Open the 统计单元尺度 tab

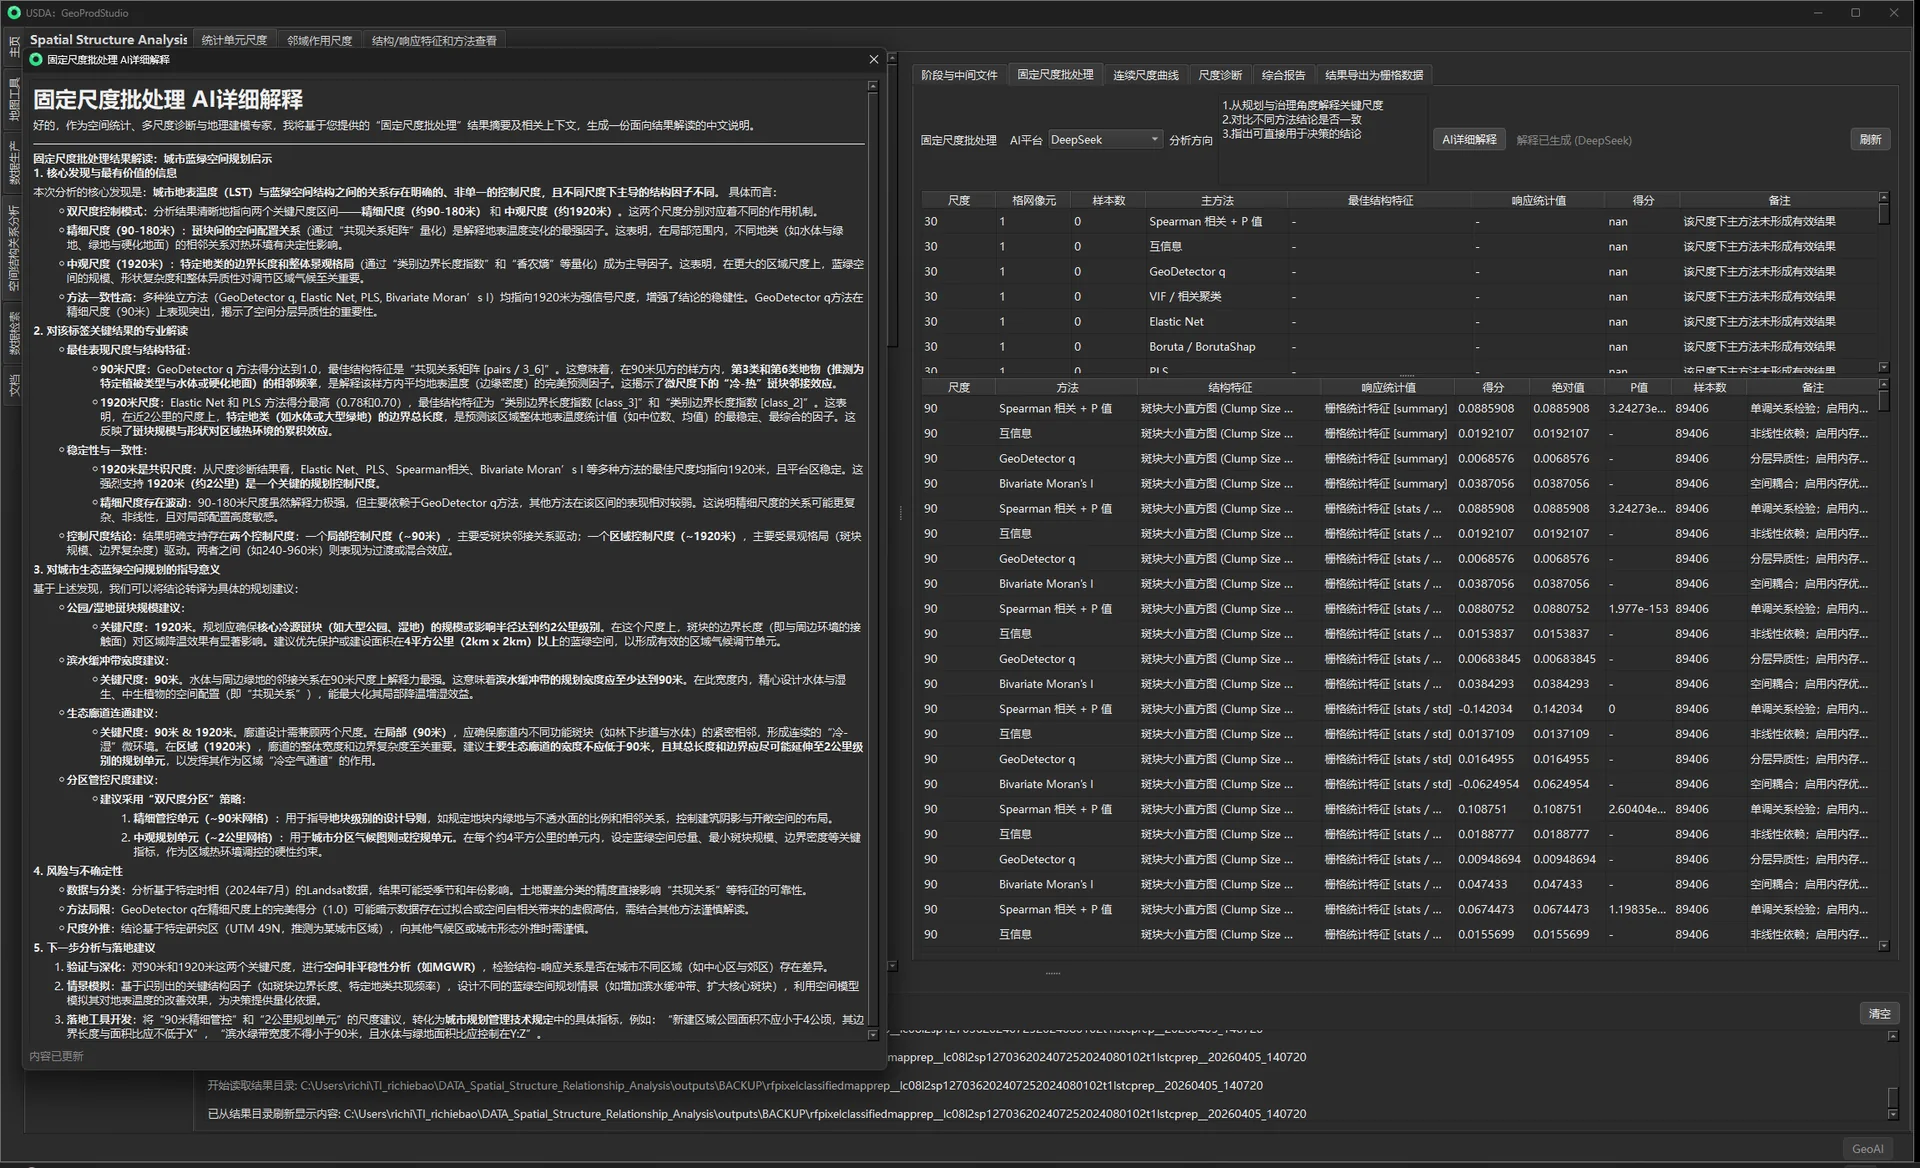click(234, 41)
